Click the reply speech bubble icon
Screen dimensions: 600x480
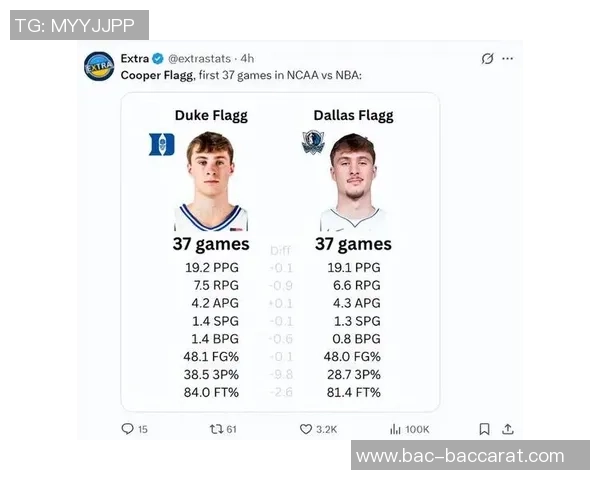pyautogui.click(x=127, y=429)
